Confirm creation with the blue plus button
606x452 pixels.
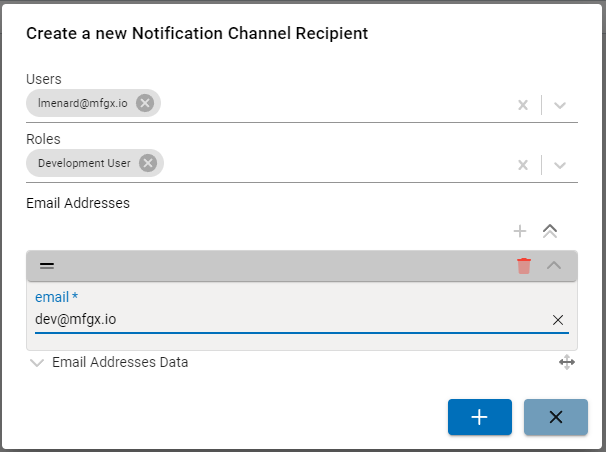coord(479,417)
